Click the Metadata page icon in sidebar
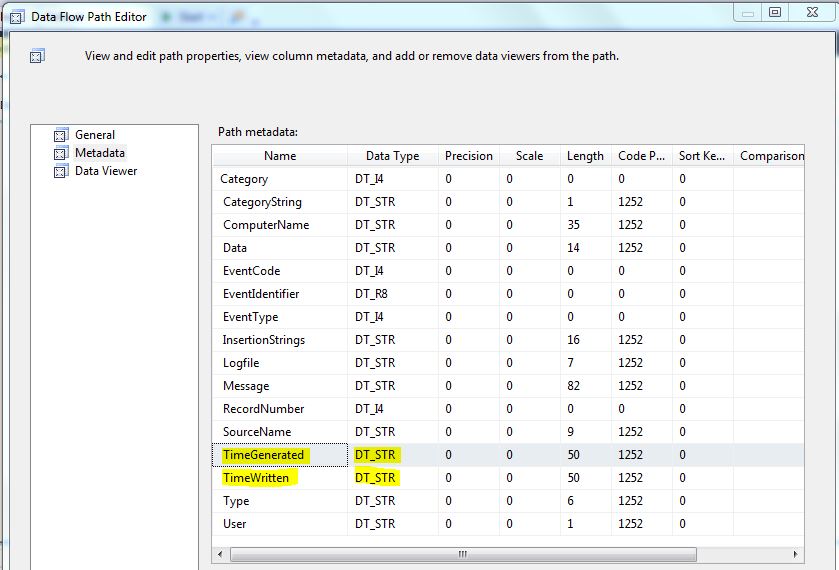The image size is (839, 570). [x=60, y=153]
